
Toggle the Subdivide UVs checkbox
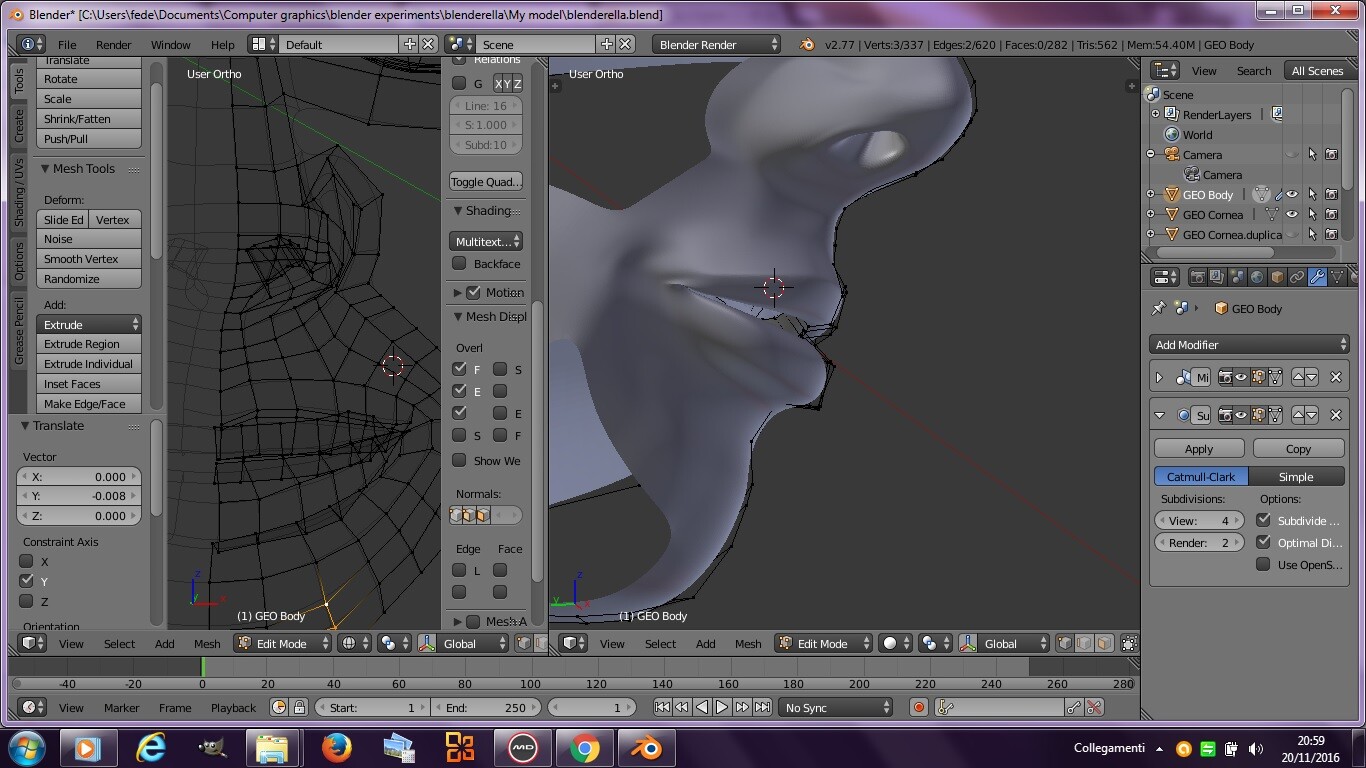(x=1264, y=520)
